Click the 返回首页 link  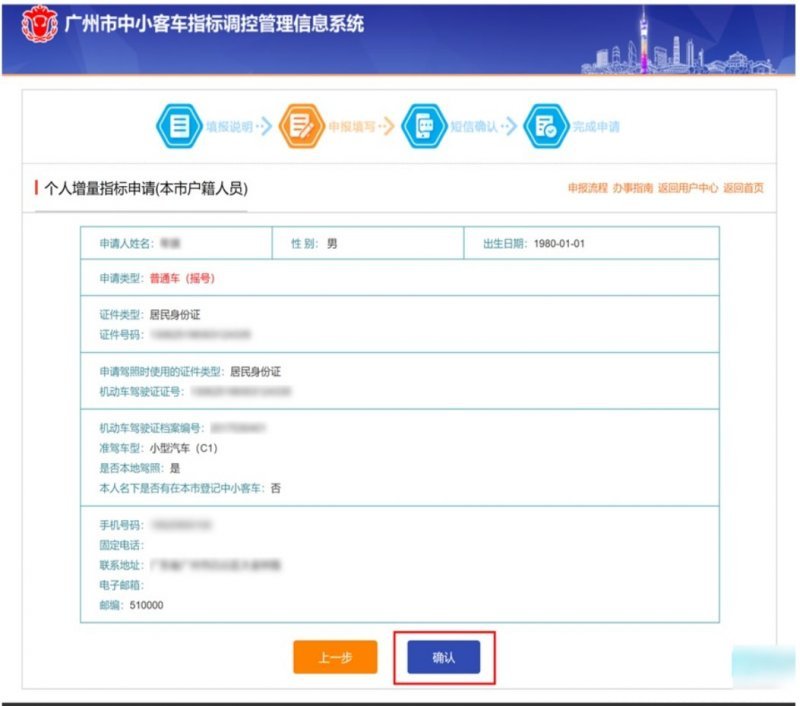pyautogui.click(x=743, y=188)
